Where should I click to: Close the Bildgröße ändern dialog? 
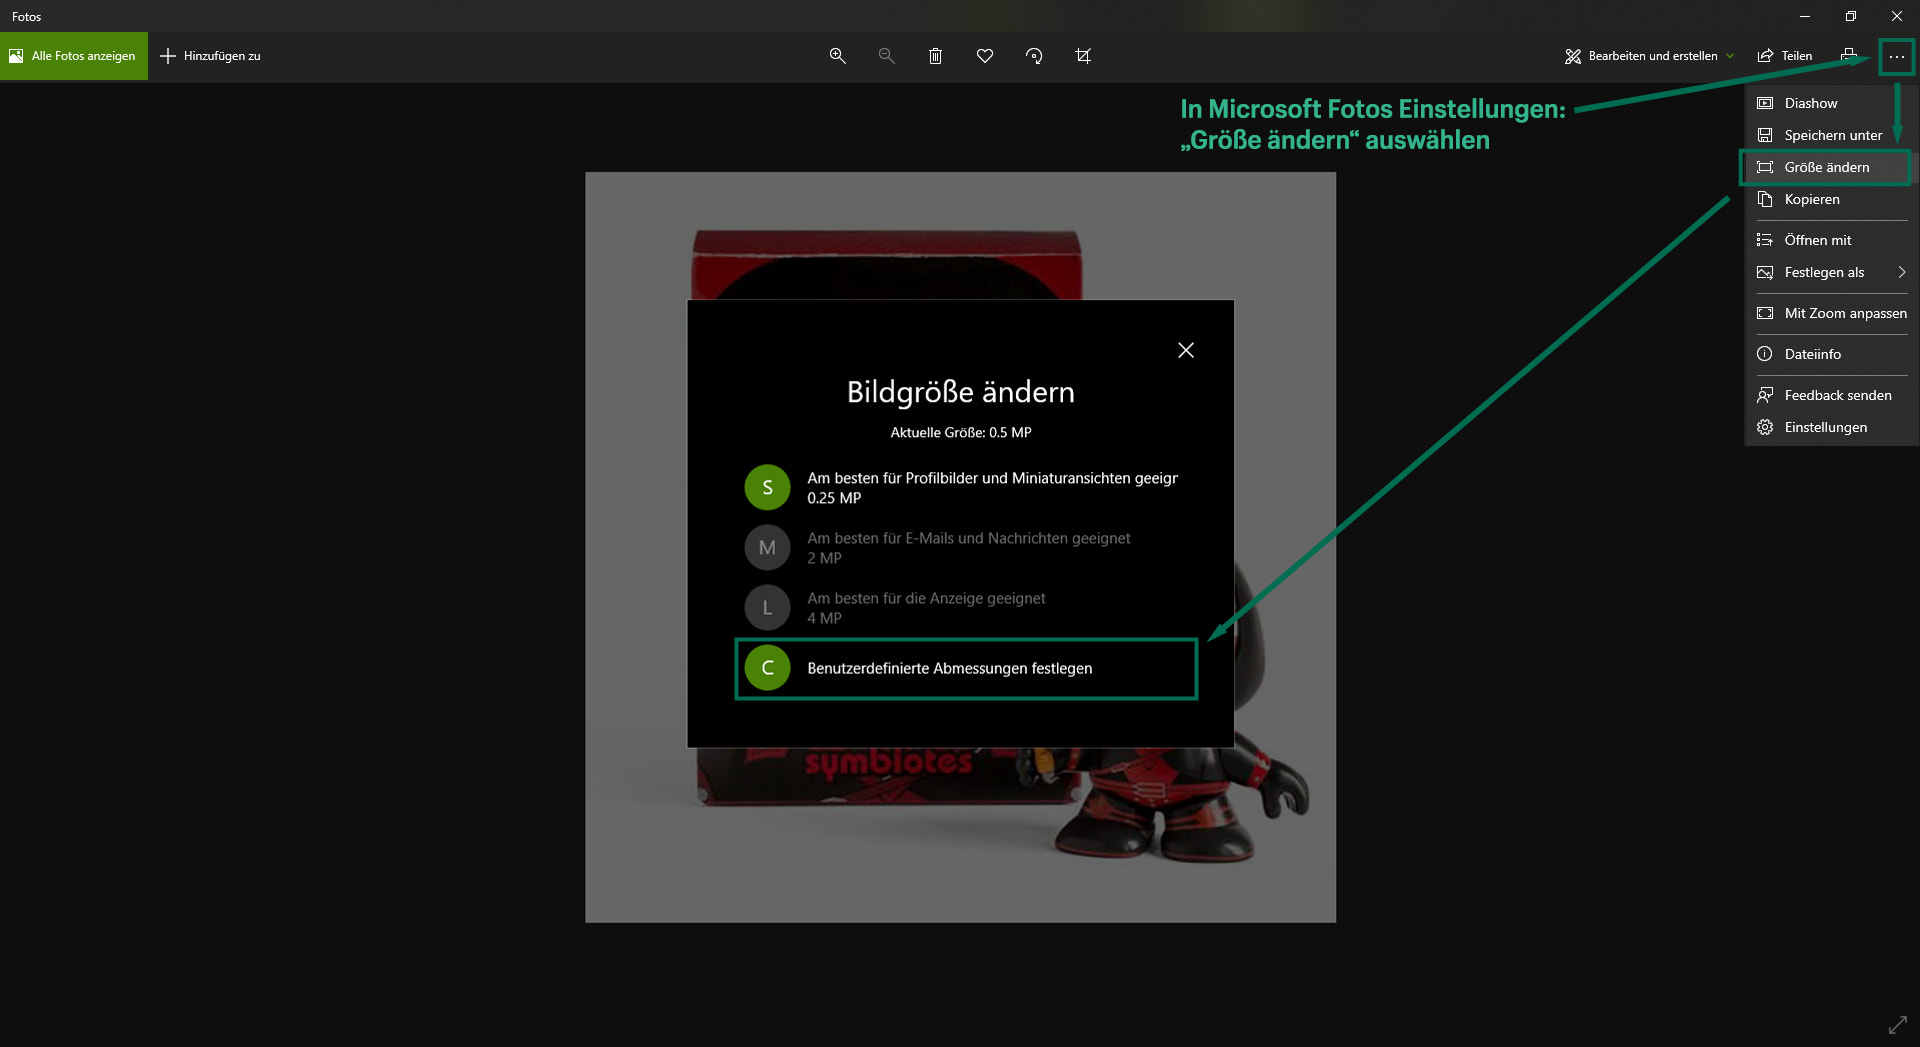coord(1186,350)
